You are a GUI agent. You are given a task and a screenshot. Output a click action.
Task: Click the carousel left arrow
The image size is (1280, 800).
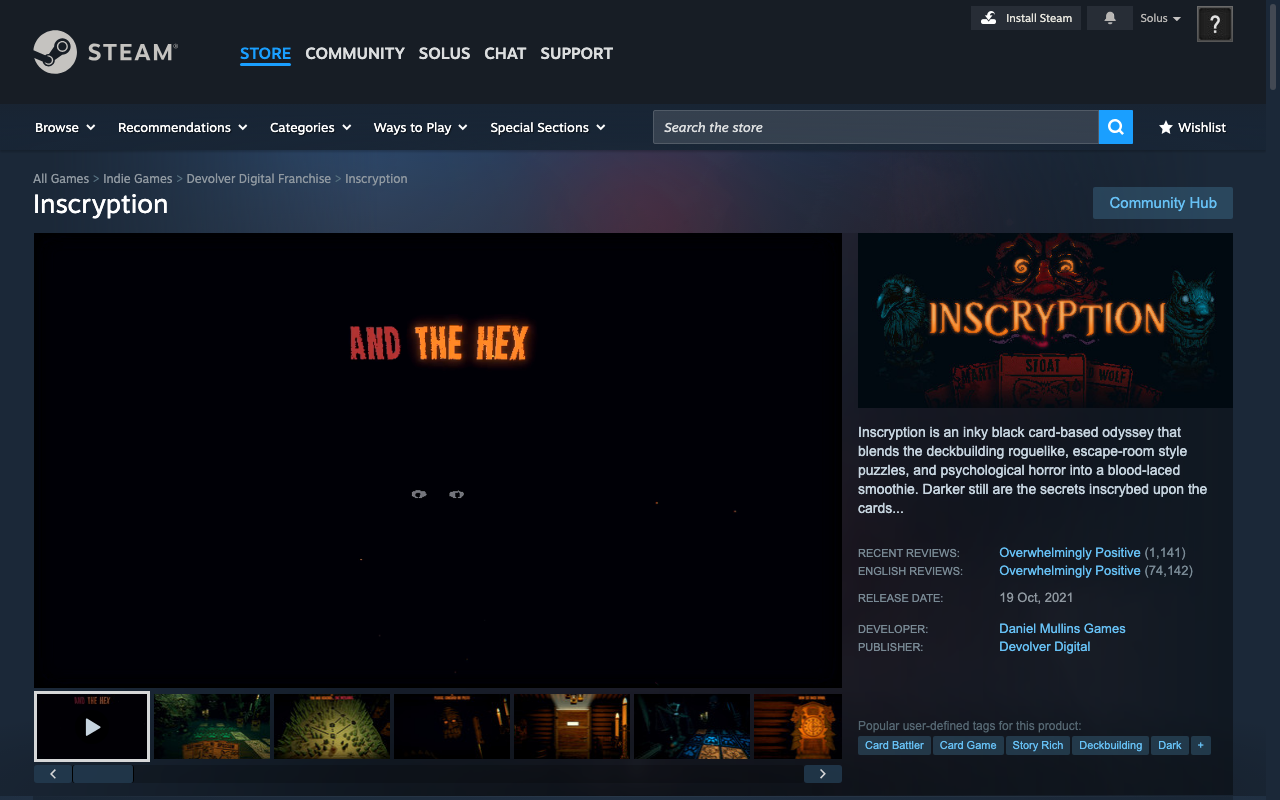coord(52,773)
